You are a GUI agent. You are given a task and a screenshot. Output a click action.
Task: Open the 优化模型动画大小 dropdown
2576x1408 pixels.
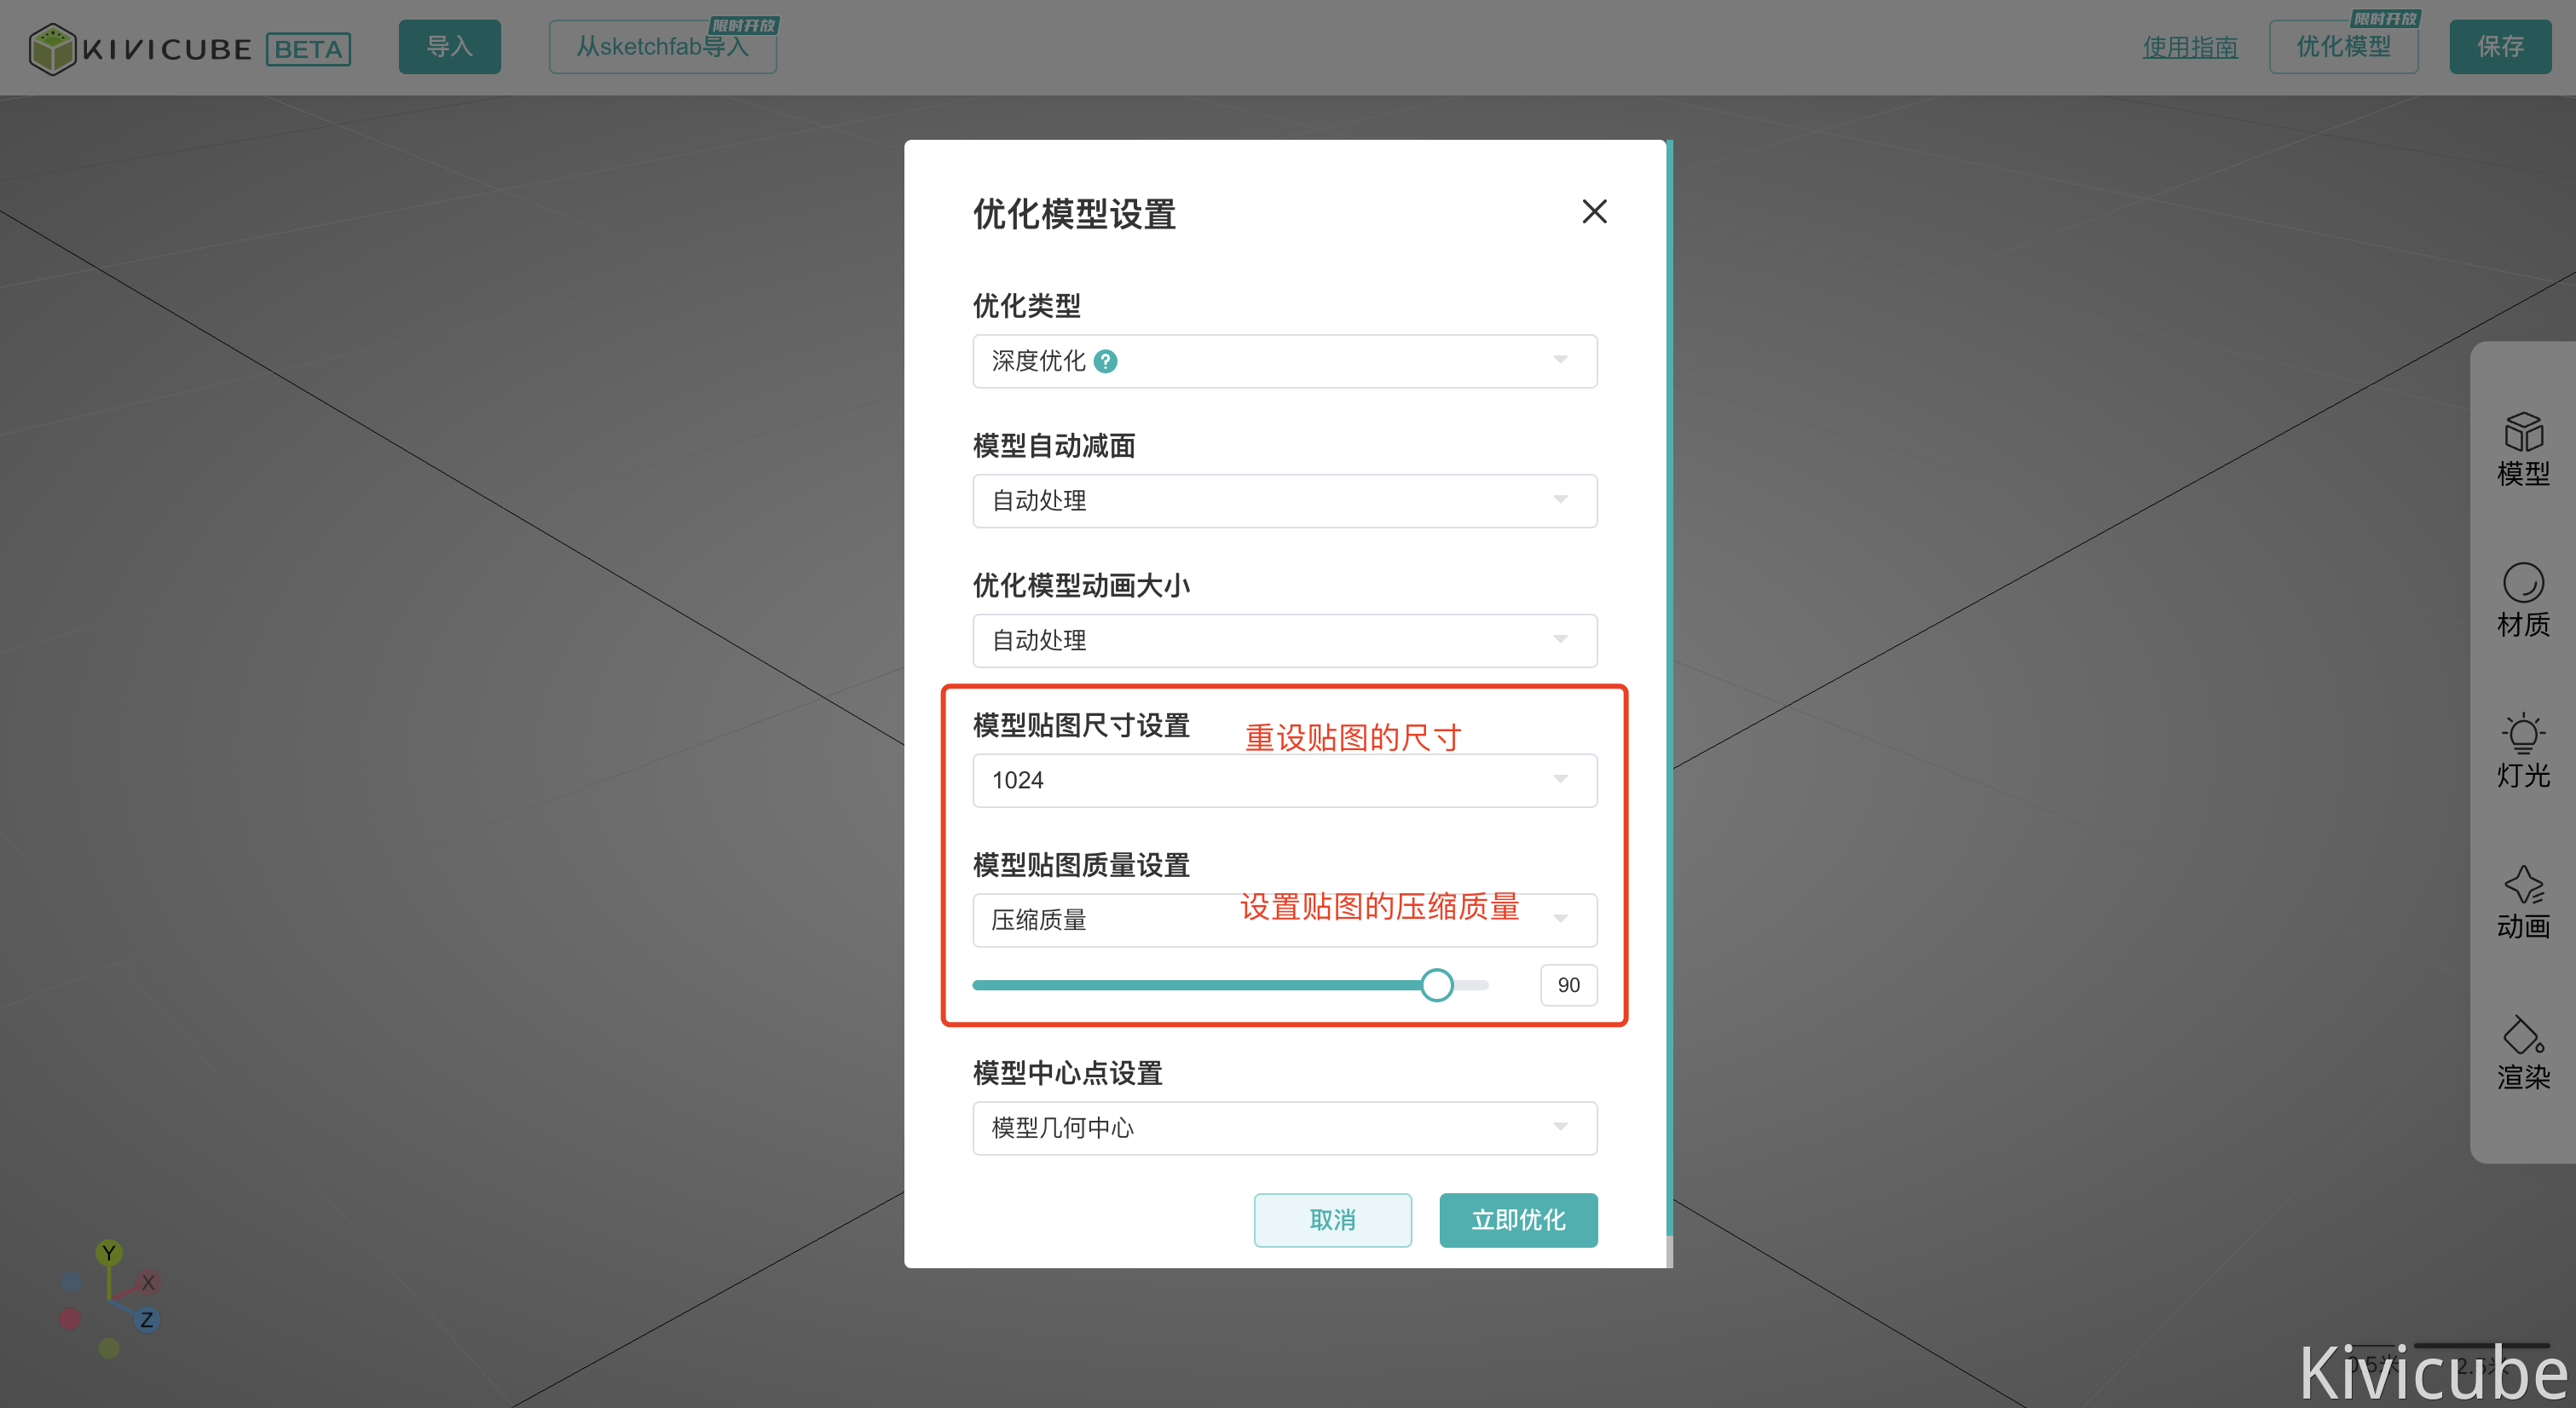coord(1284,641)
